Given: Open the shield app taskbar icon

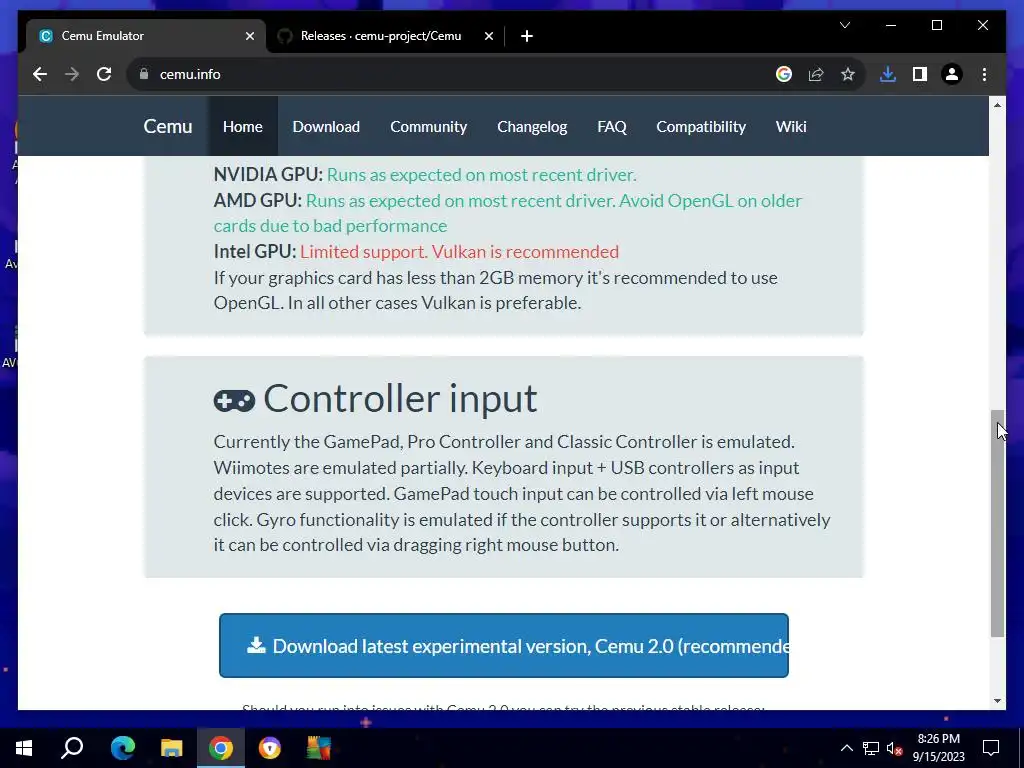Looking at the screenshot, I should click(x=270, y=748).
